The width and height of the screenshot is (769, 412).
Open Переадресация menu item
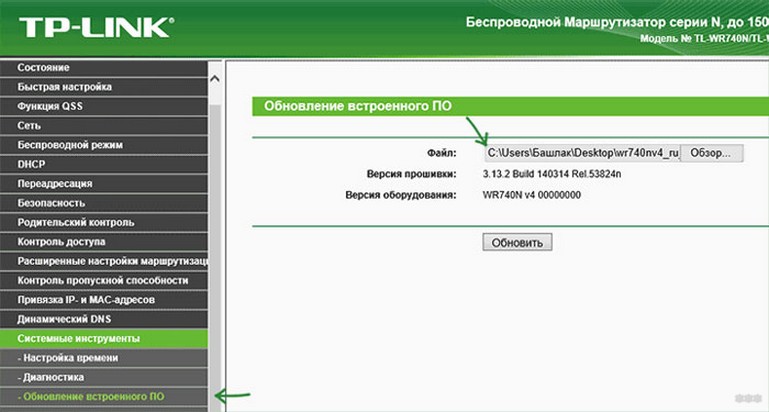point(103,184)
